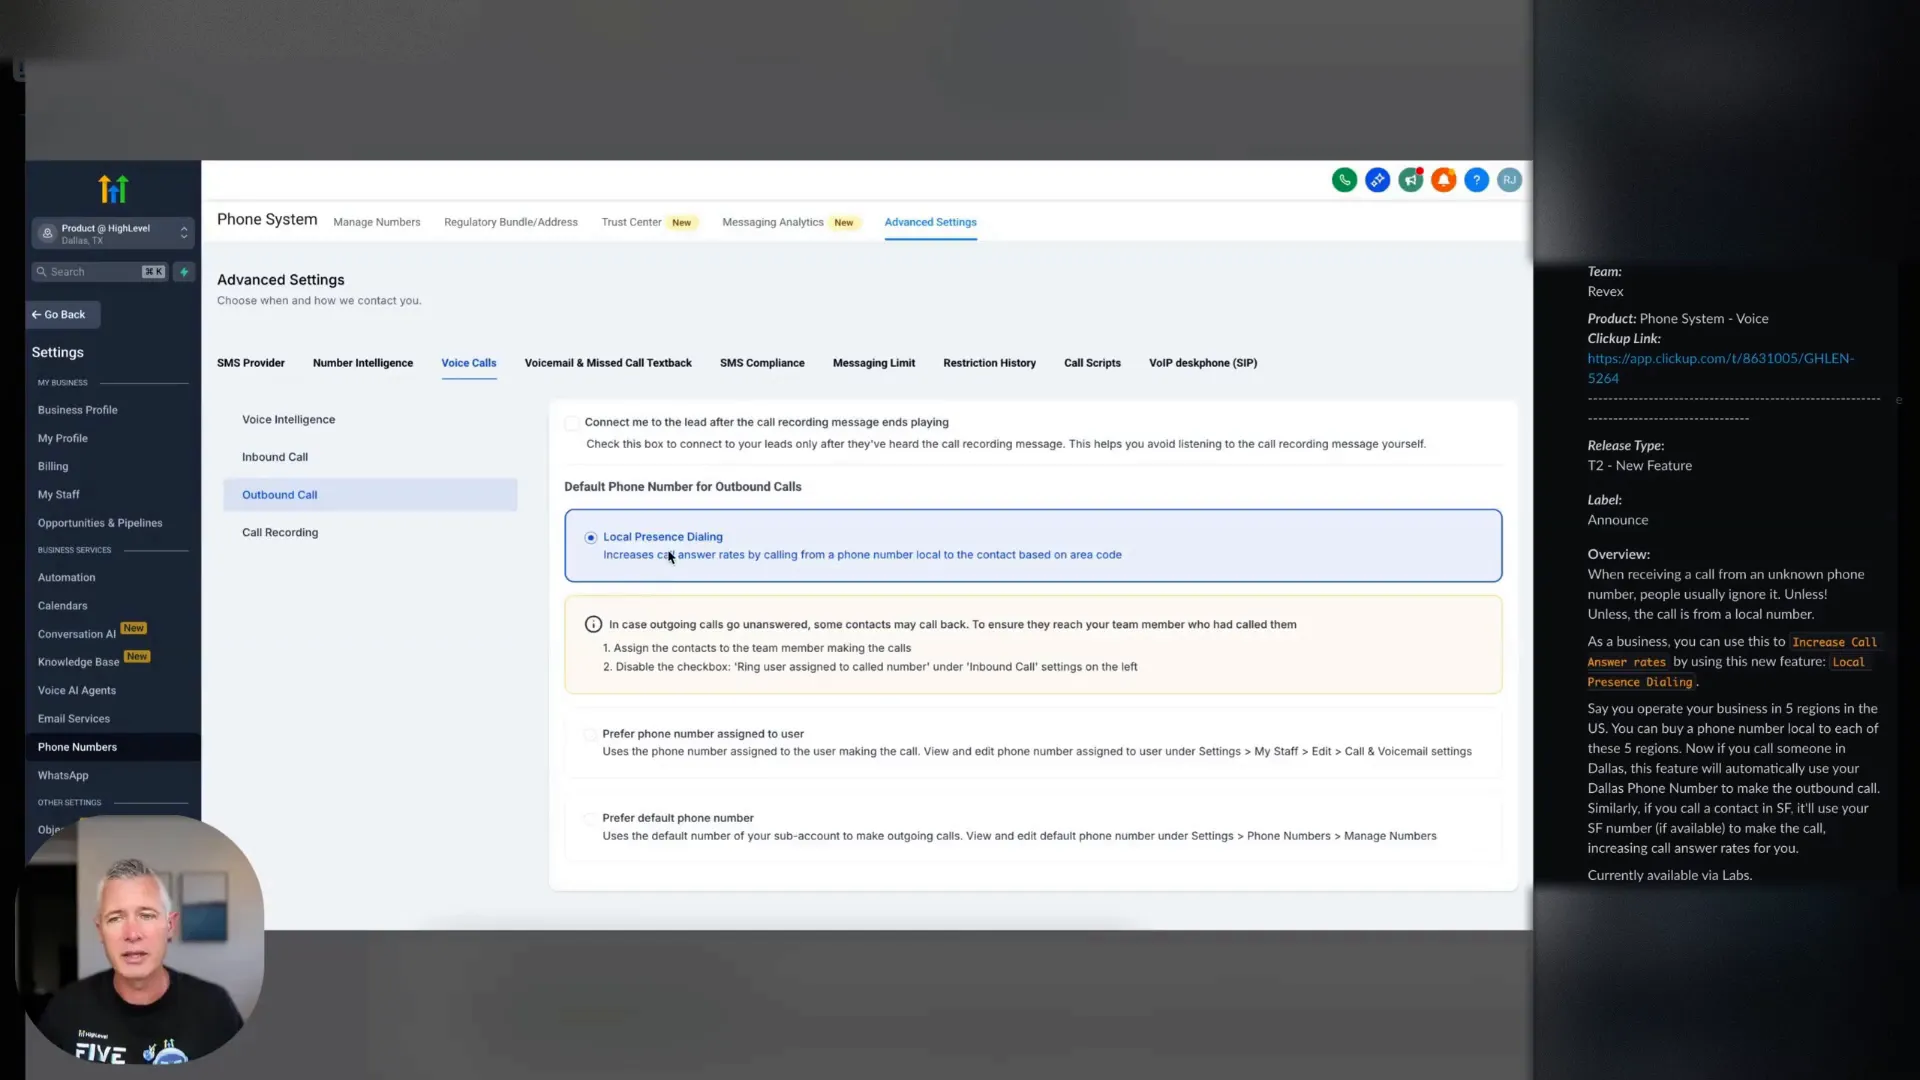This screenshot has width=1920, height=1080.
Task: Open the Call Scripts tab
Action: pyautogui.click(x=1092, y=363)
